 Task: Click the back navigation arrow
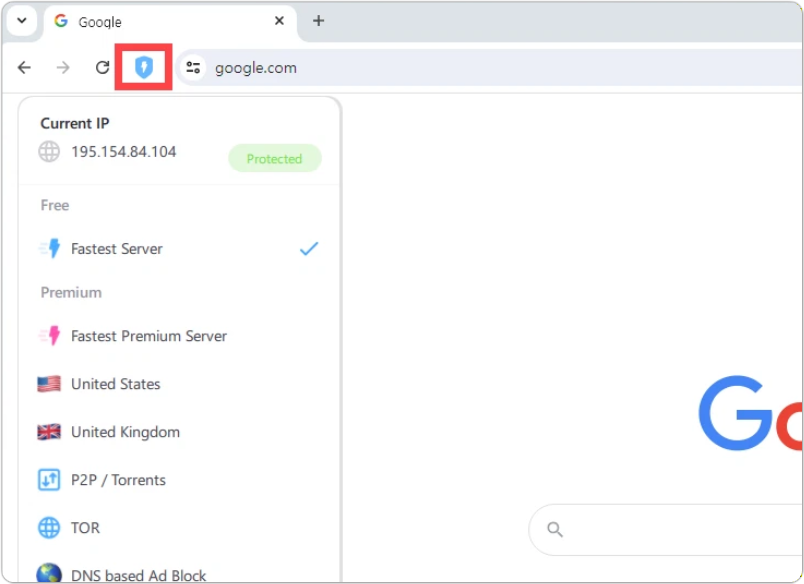pyautogui.click(x=24, y=68)
